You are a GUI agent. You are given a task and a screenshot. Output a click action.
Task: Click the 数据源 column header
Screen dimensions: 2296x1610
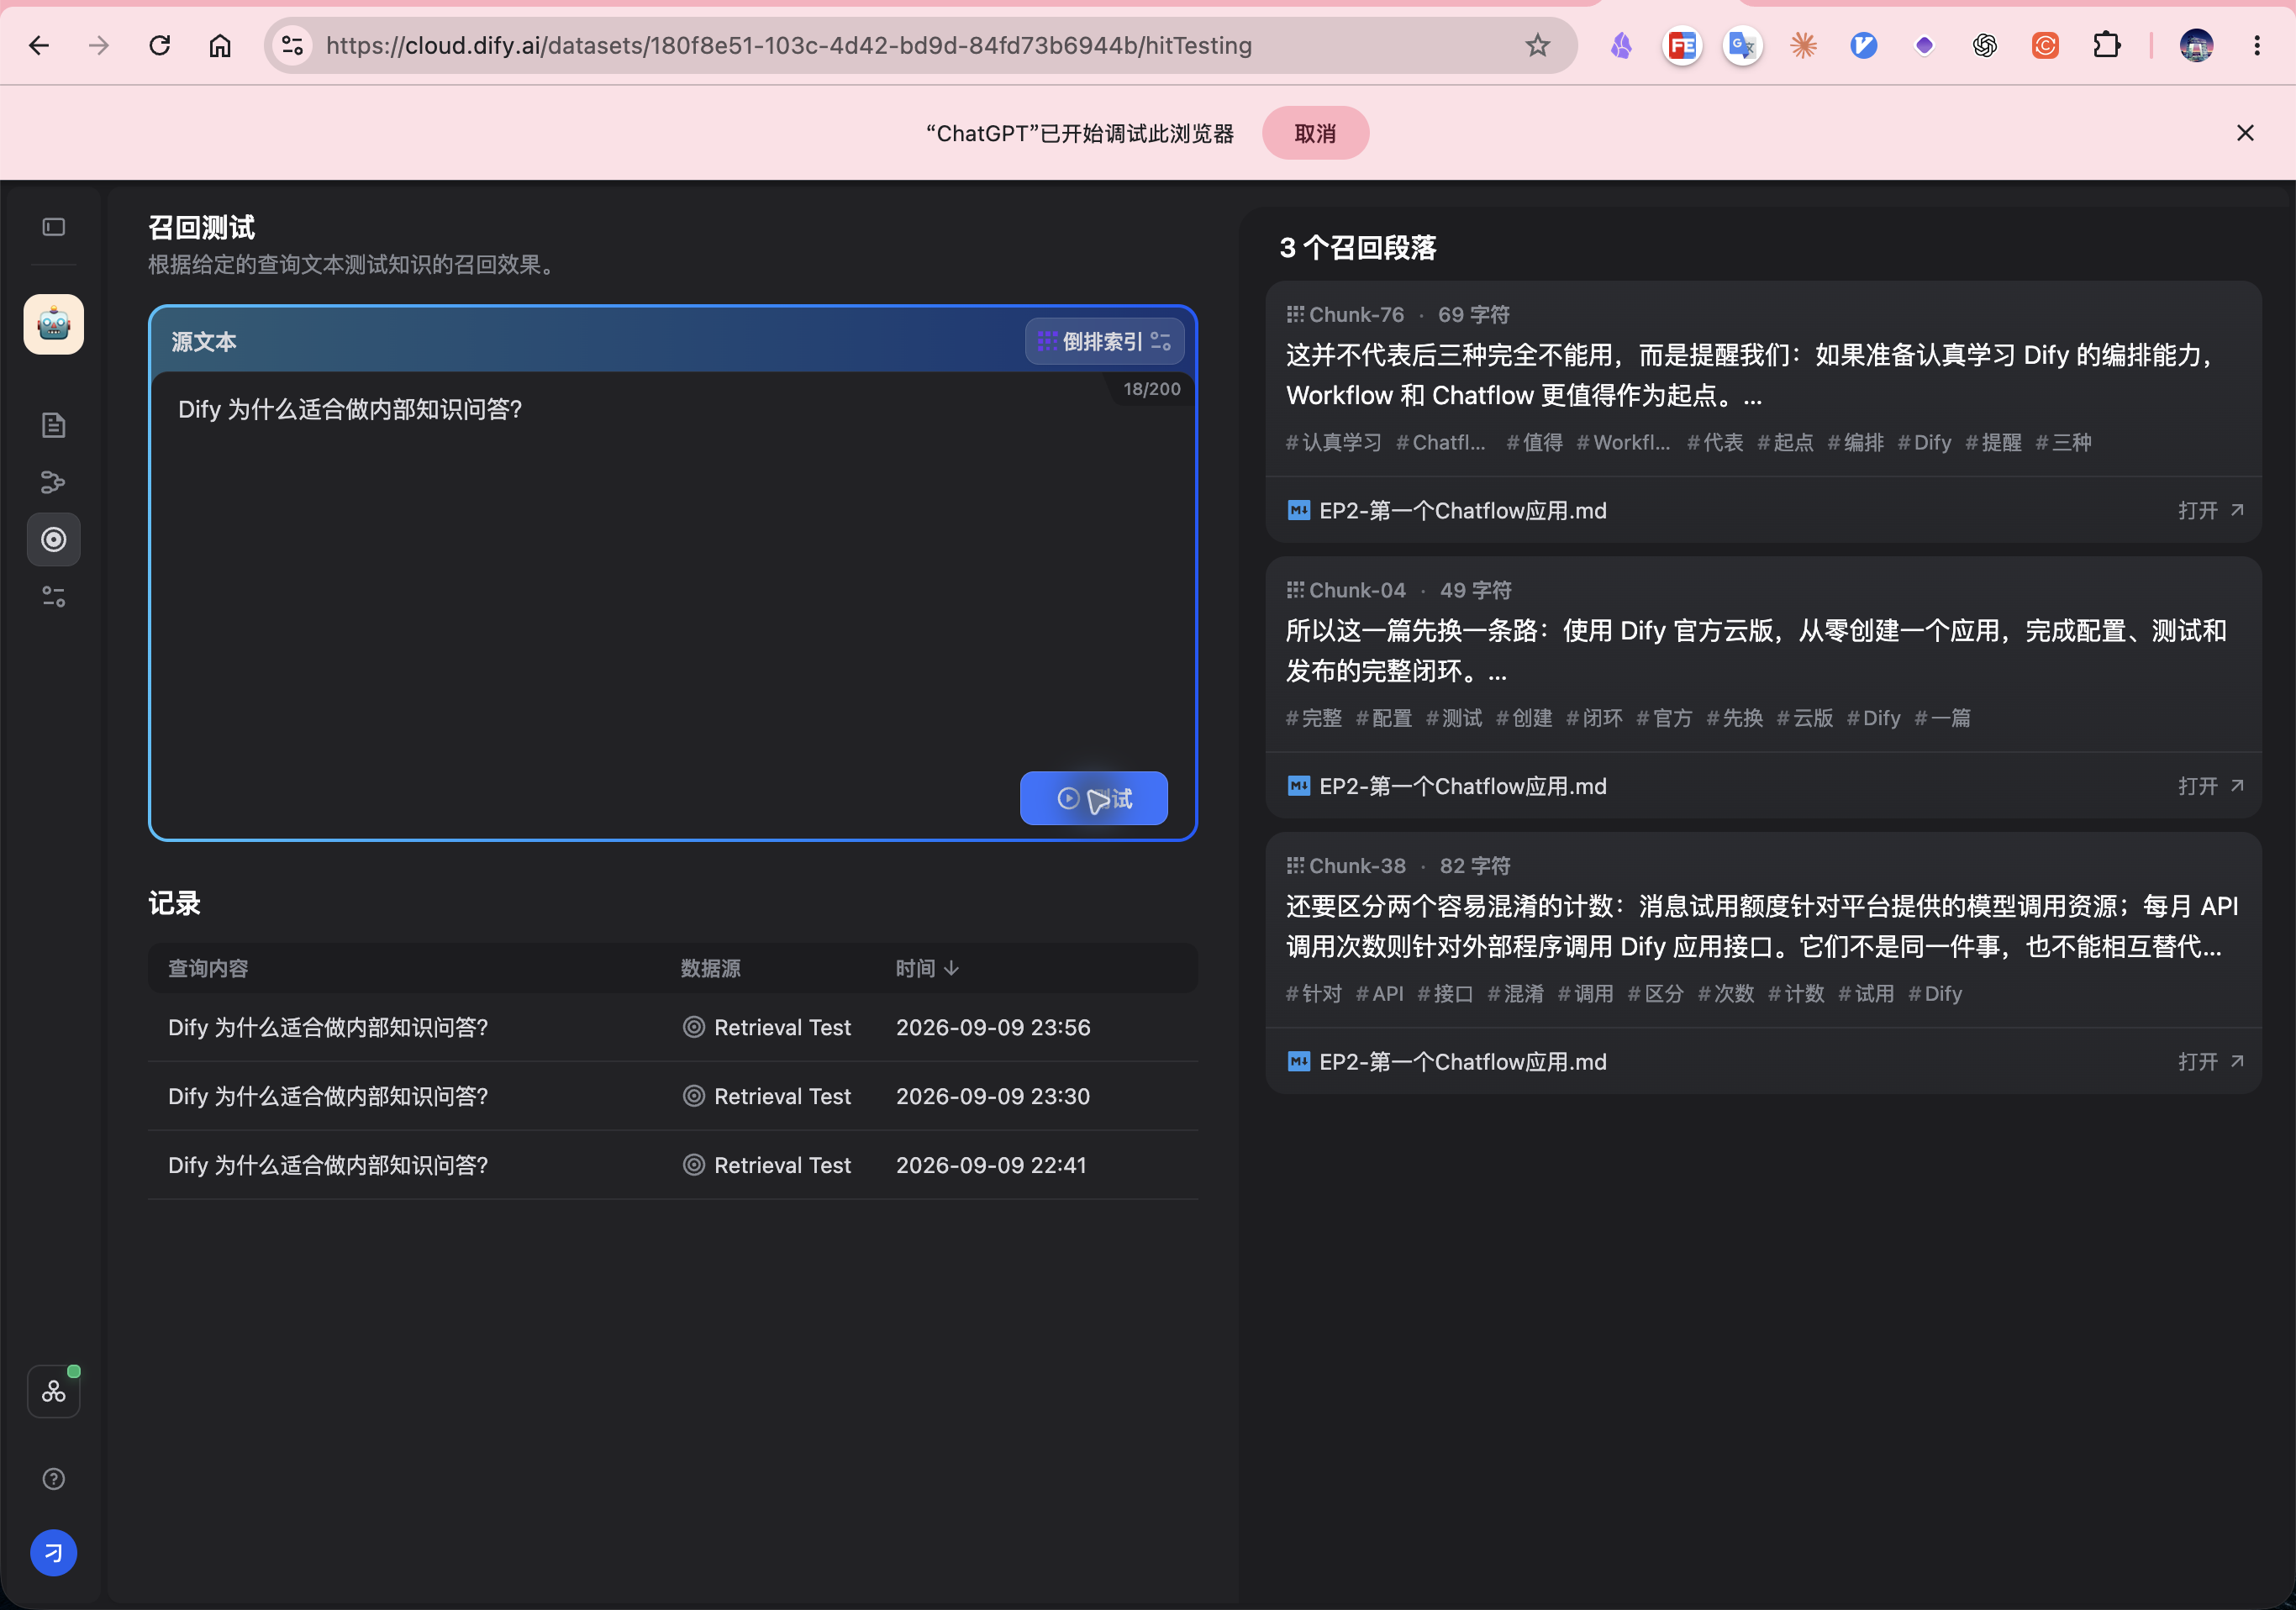point(711,968)
